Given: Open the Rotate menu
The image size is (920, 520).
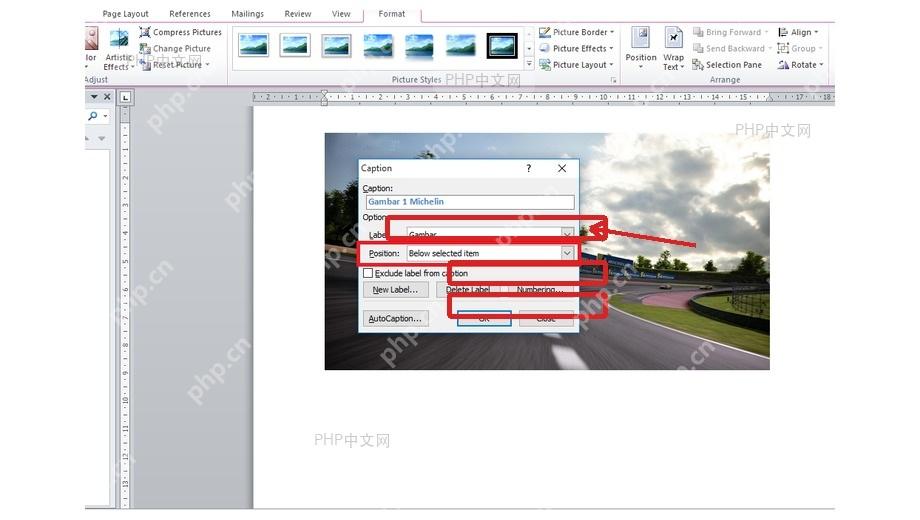Looking at the screenshot, I should [x=800, y=65].
